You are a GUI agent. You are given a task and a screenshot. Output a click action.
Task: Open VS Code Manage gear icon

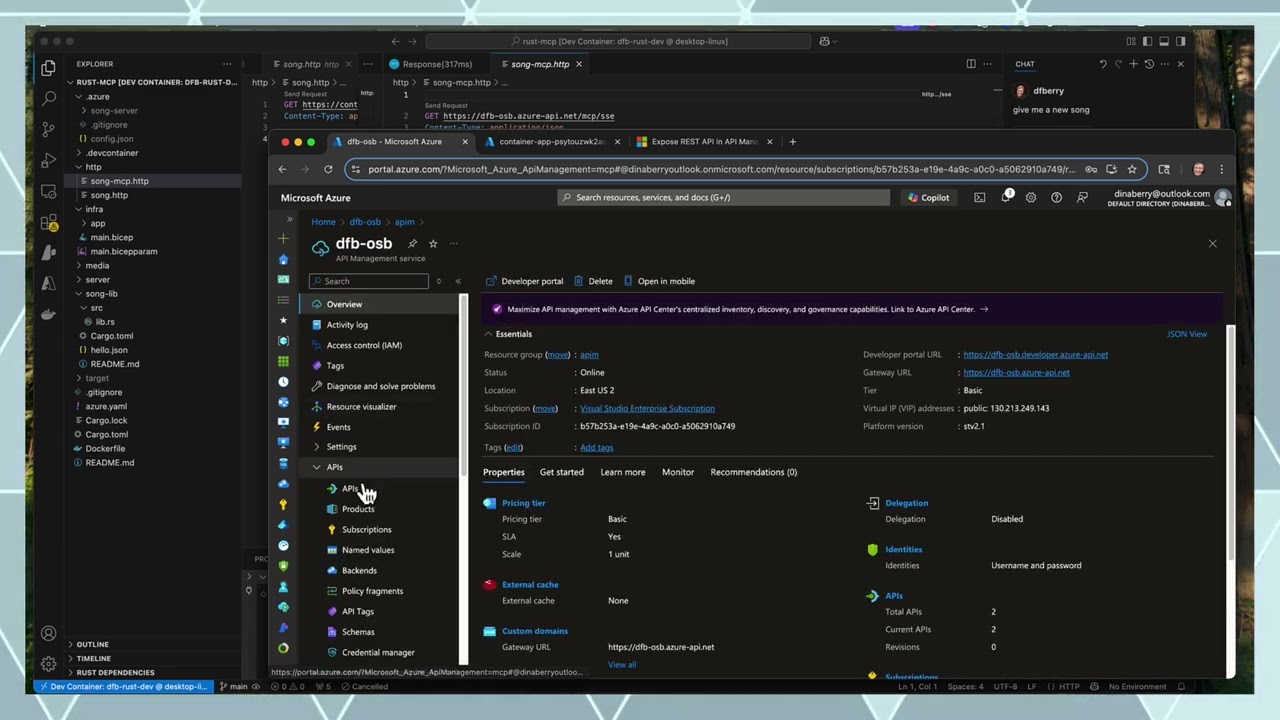(48, 663)
